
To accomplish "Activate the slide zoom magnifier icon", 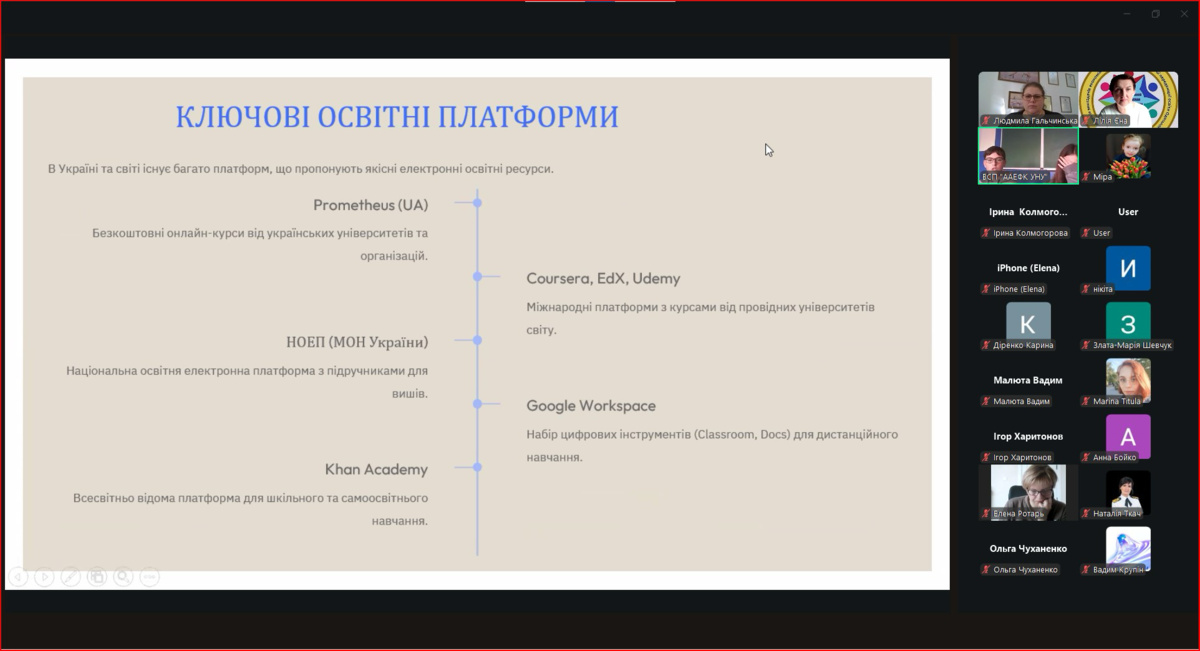I will tap(123, 577).
